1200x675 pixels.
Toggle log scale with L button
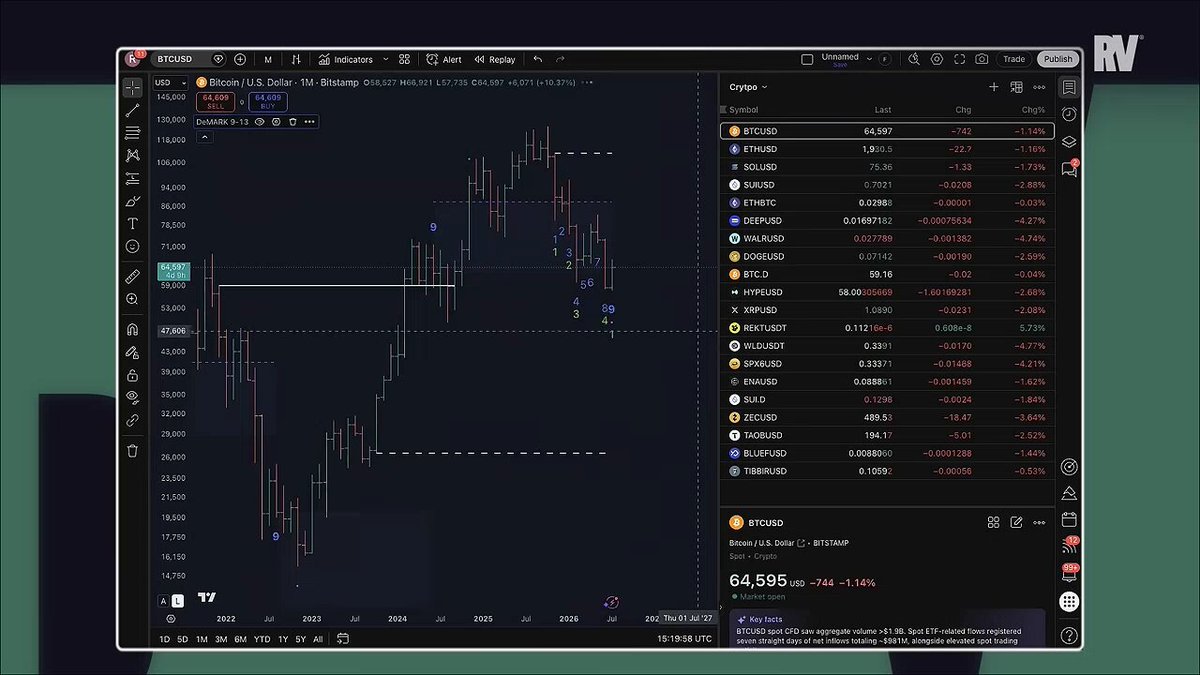177,601
